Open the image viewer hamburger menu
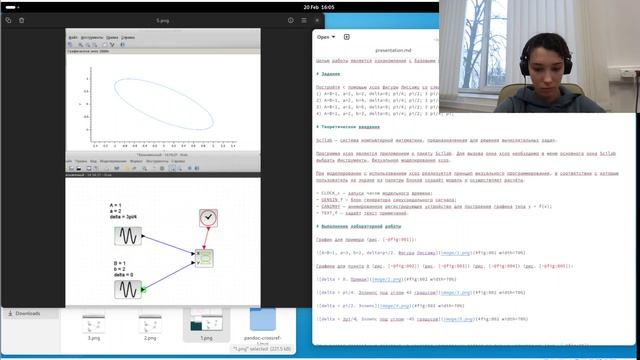 pyautogui.click(x=304, y=20)
